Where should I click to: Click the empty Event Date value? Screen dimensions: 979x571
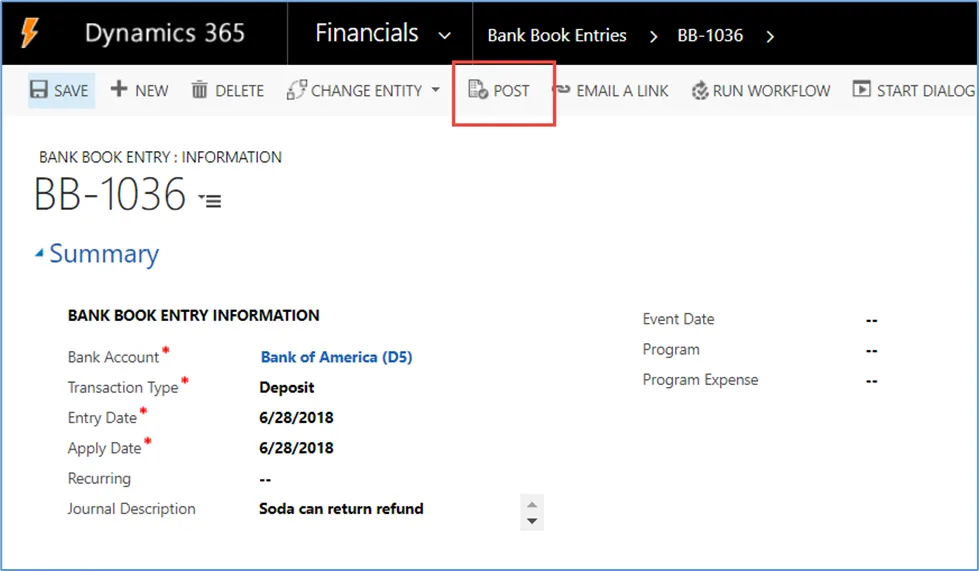point(872,321)
